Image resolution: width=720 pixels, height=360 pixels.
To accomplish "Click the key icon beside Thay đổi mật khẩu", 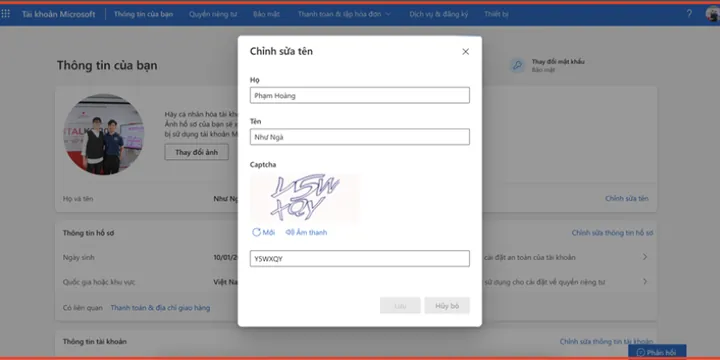I will click(517, 65).
